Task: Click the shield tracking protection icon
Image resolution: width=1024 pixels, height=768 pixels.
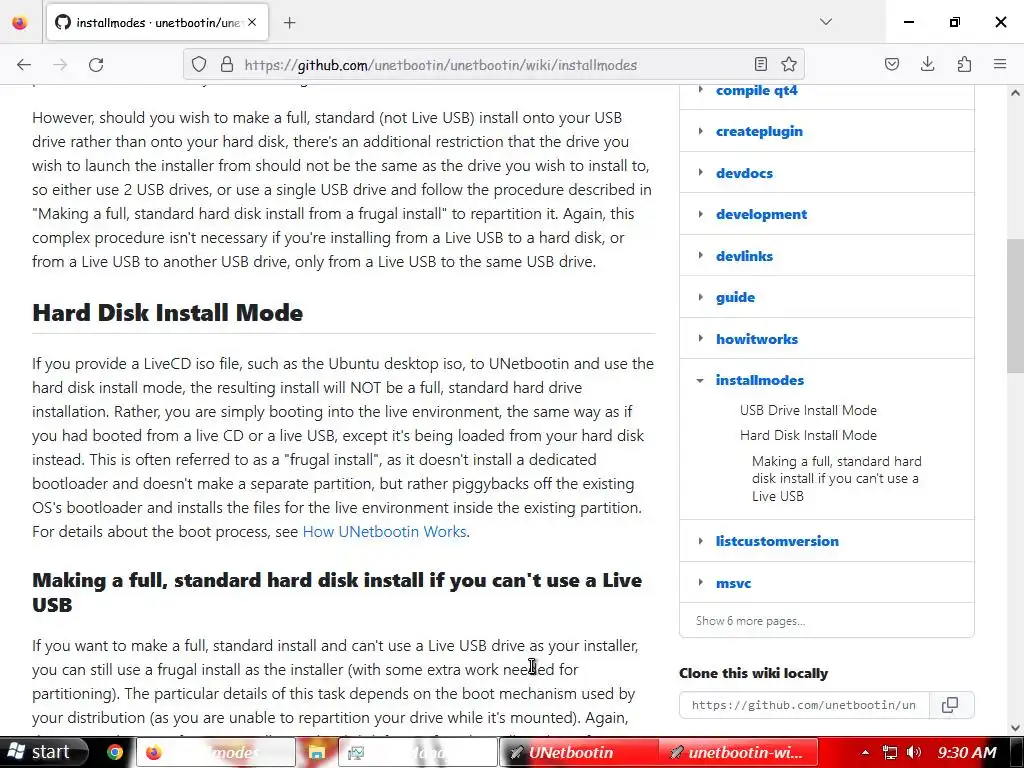Action: (199, 65)
